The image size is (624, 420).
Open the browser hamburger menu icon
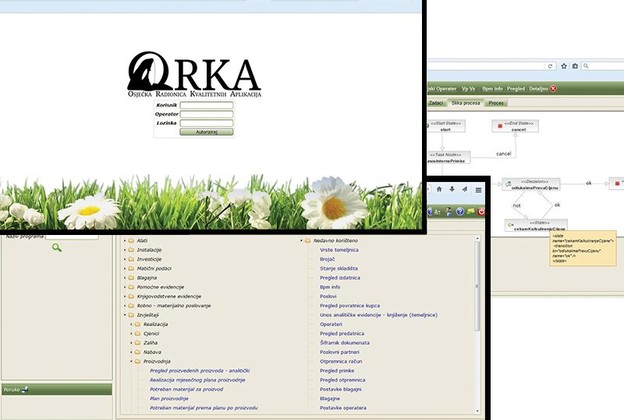point(479,190)
